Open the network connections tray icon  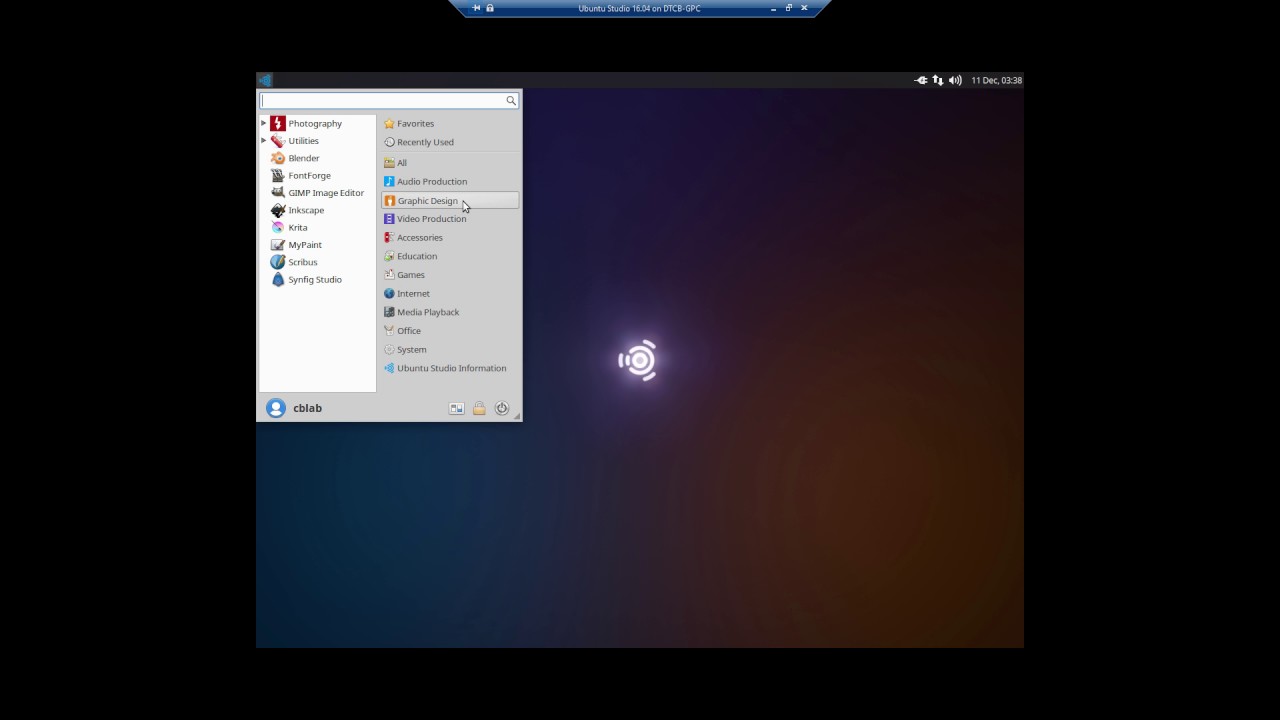tap(938, 80)
